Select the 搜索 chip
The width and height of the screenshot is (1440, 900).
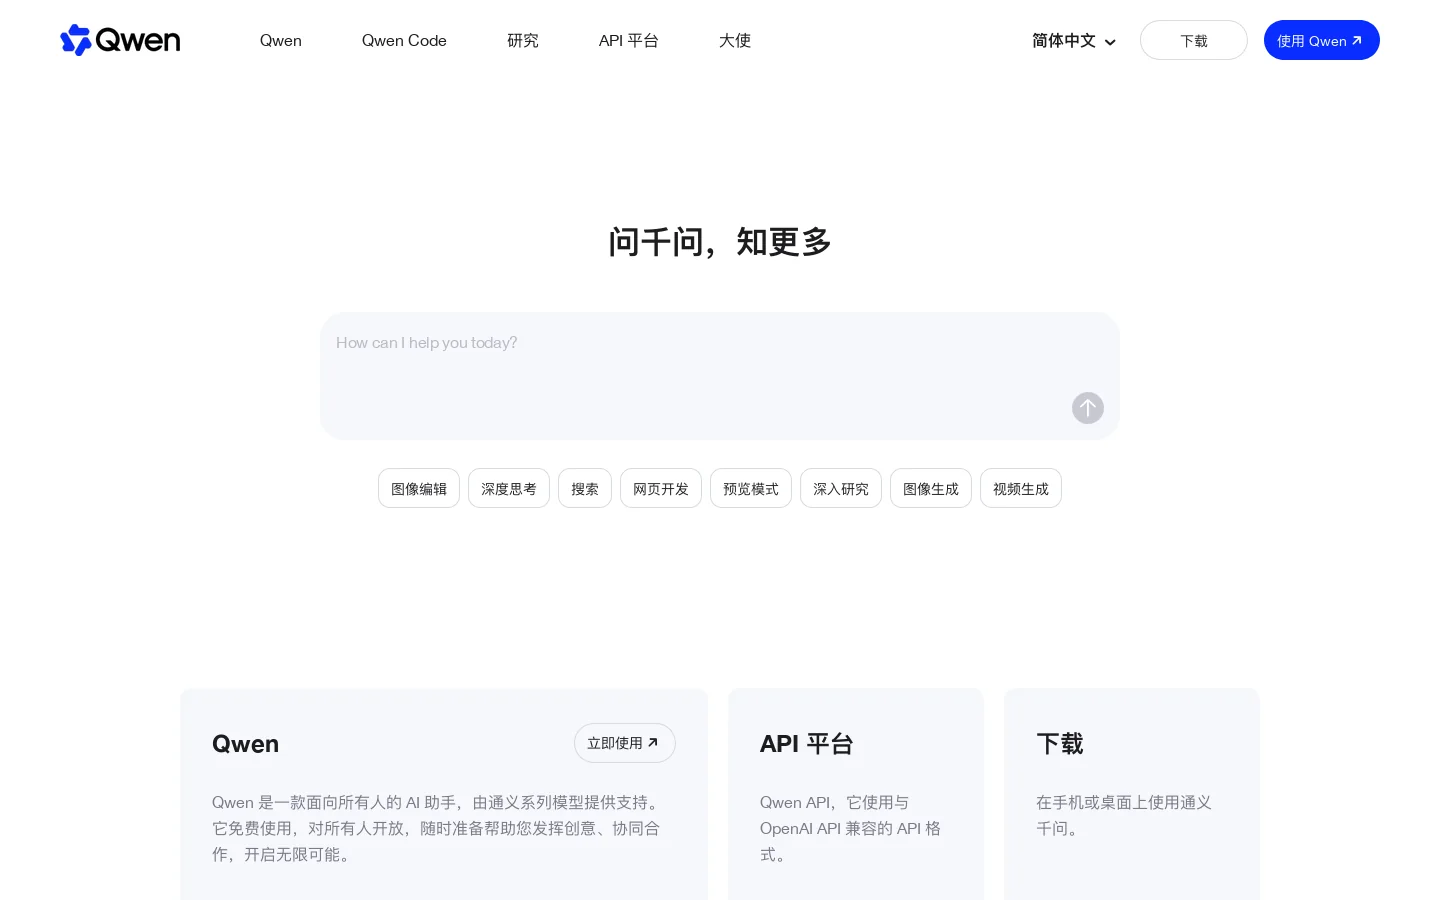click(585, 488)
